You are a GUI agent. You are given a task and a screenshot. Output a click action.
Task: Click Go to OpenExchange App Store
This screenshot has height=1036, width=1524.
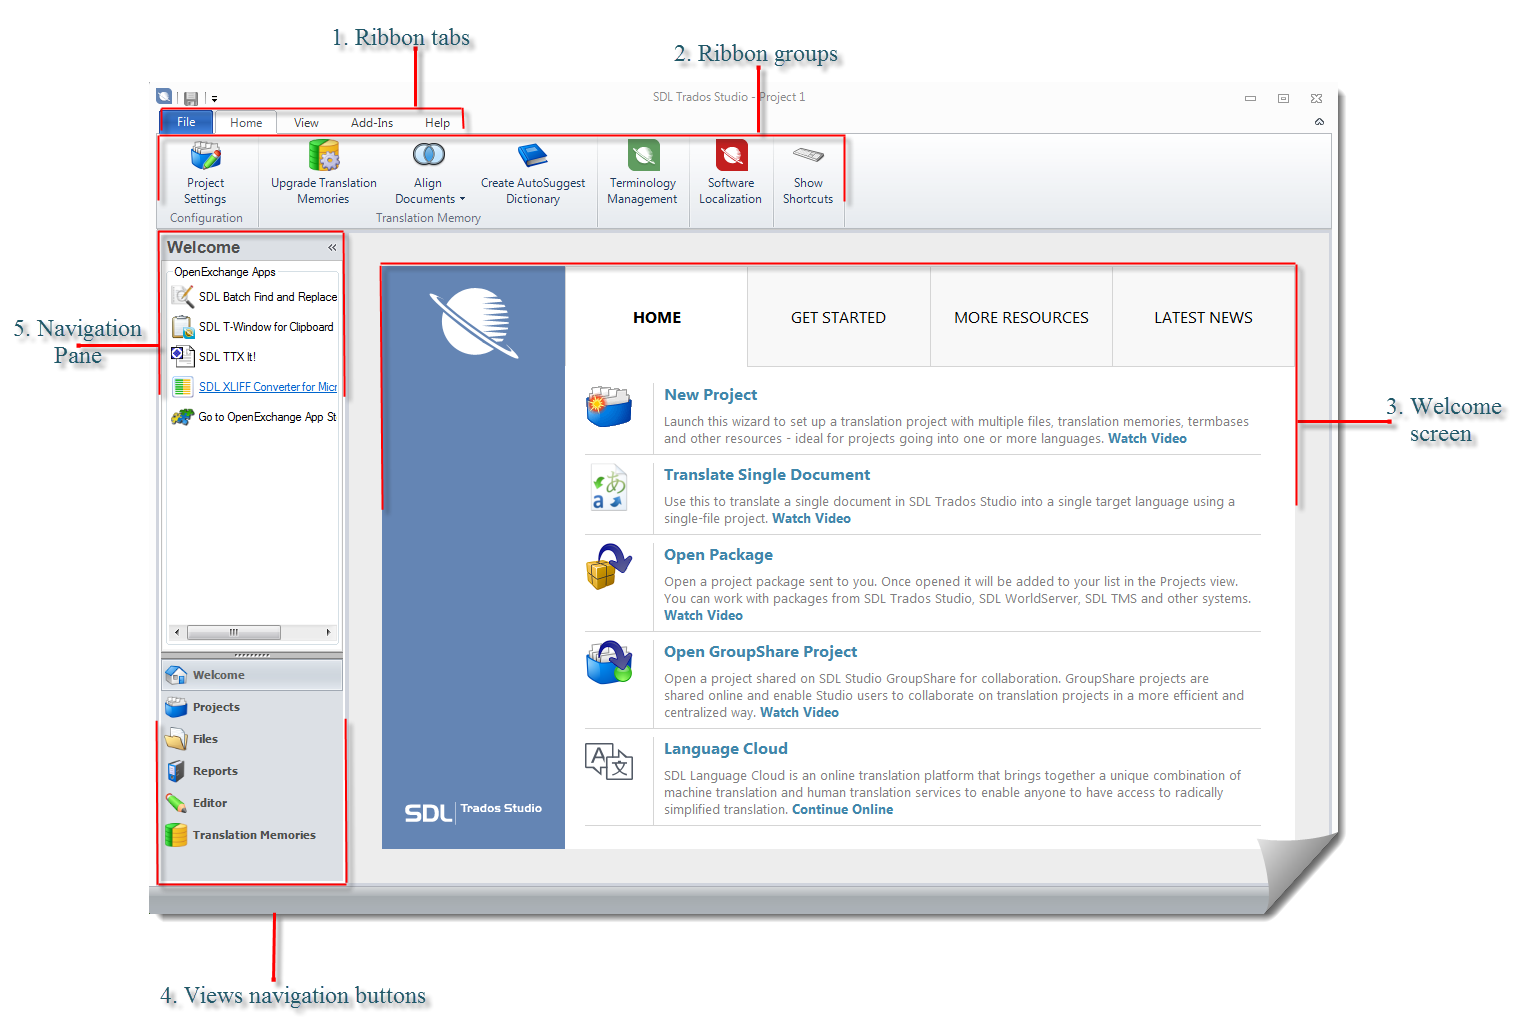coord(254,417)
